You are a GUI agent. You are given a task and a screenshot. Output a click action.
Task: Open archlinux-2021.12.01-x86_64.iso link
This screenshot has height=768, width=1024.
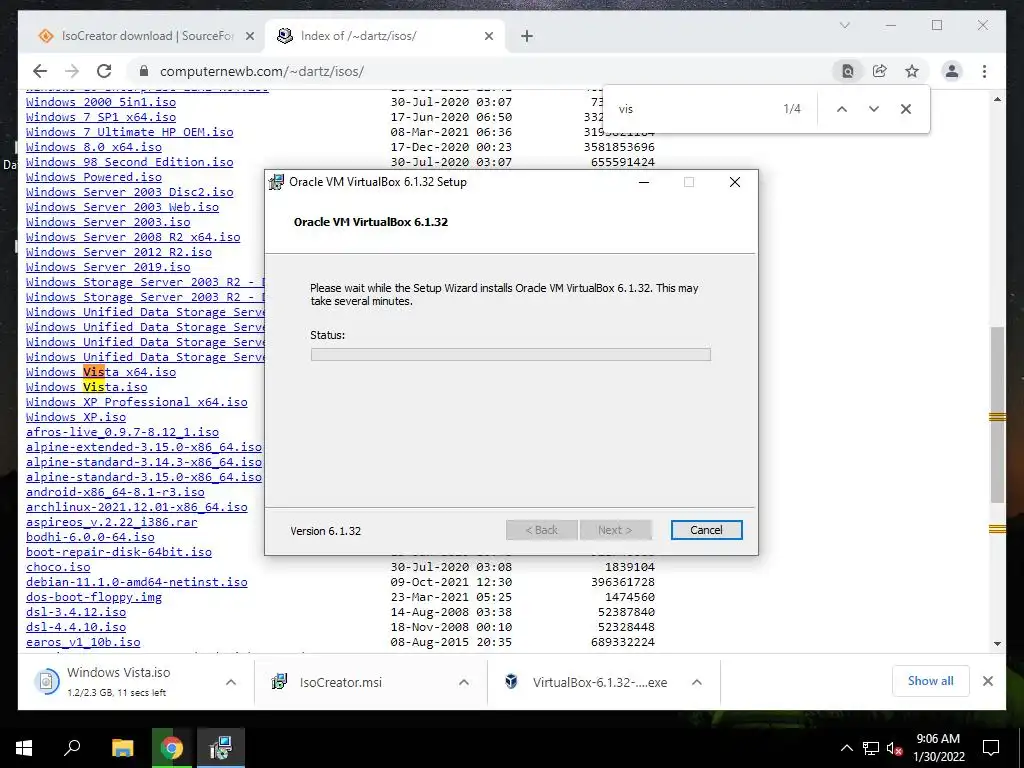[x=136, y=507]
